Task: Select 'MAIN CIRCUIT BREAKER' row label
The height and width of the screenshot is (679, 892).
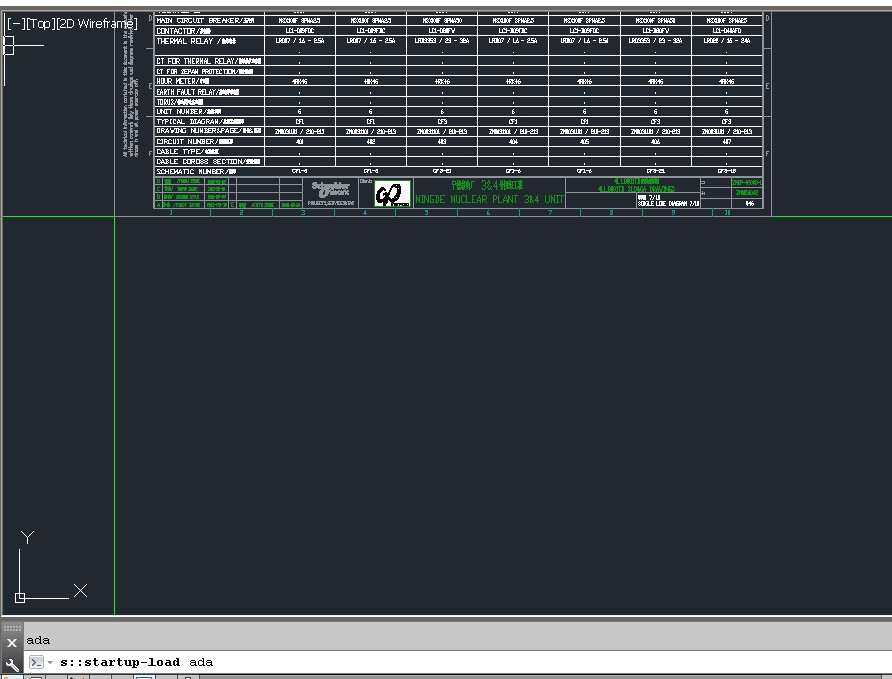Action: coord(205,20)
